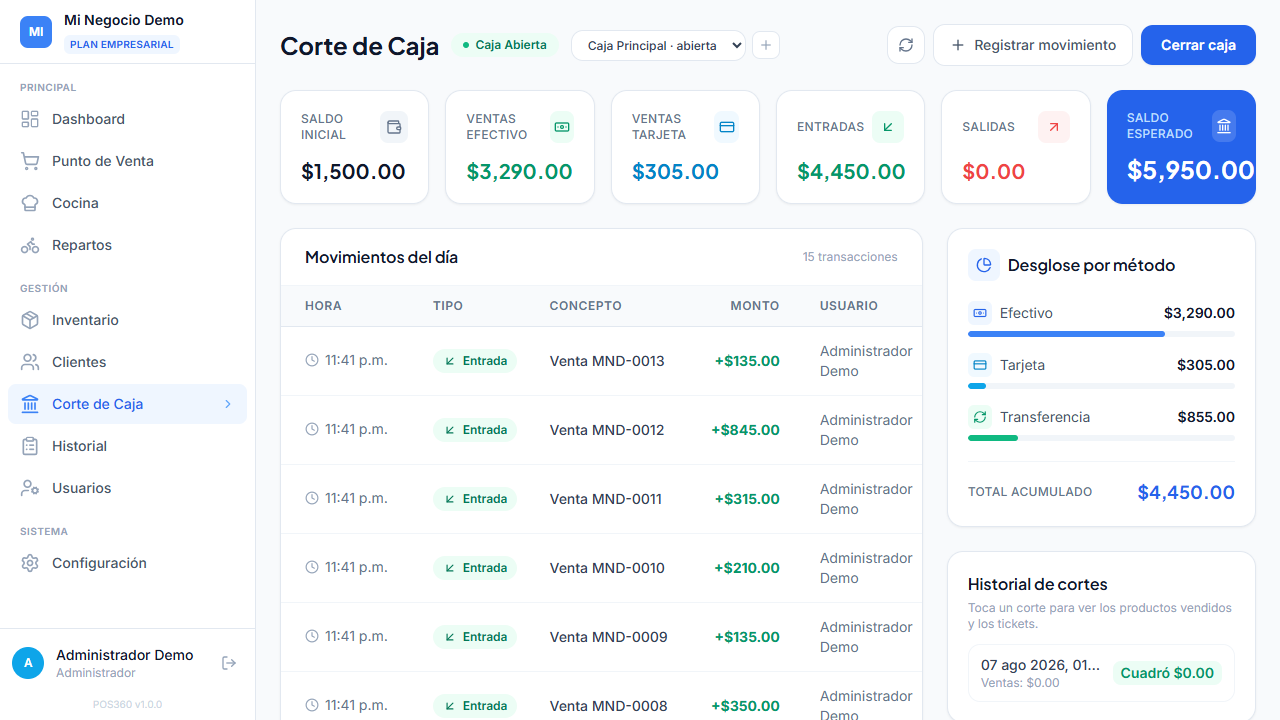Image resolution: width=1280 pixels, height=720 pixels.
Task: Click the $4,450.00 Total Acumulado value
Action: 1186,492
